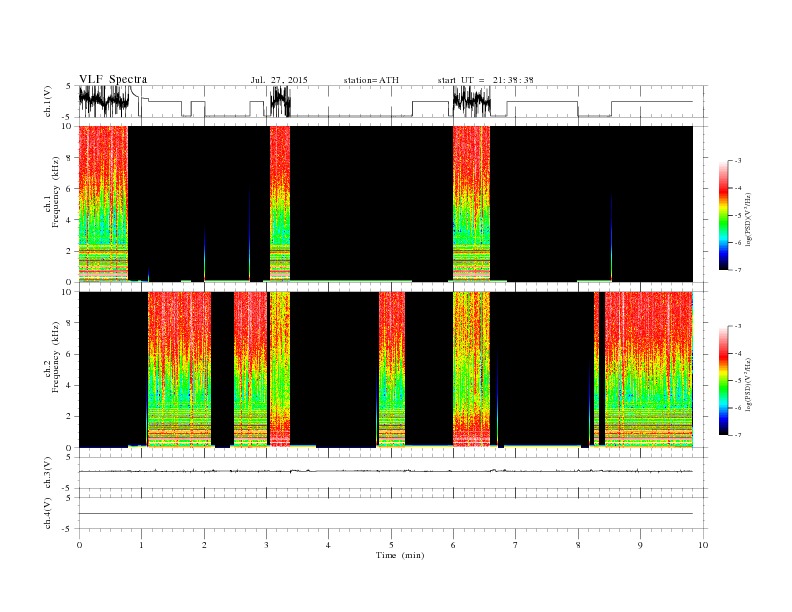Click the 'VLF Spectra' title text
The height and width of the screenshot is (612, 792).
click(113, 79)
